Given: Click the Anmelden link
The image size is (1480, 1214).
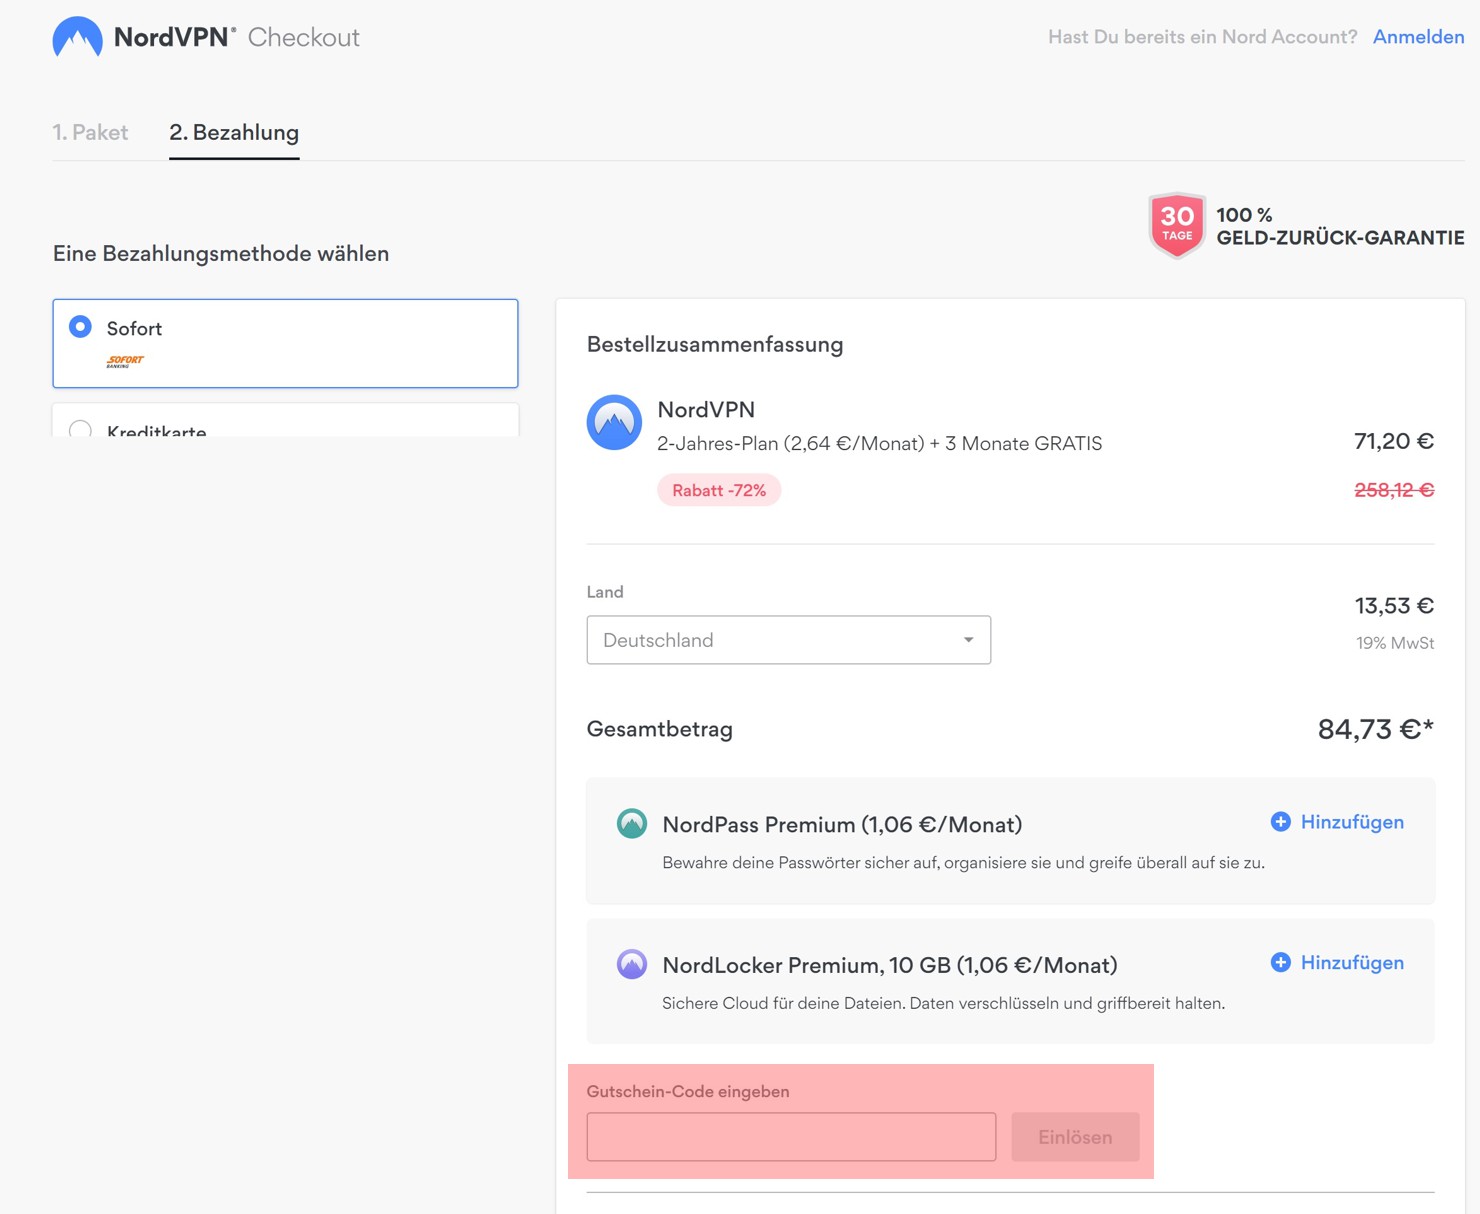Looking at the screenshot, I should pyautogui.click(x=1418, y=37).
